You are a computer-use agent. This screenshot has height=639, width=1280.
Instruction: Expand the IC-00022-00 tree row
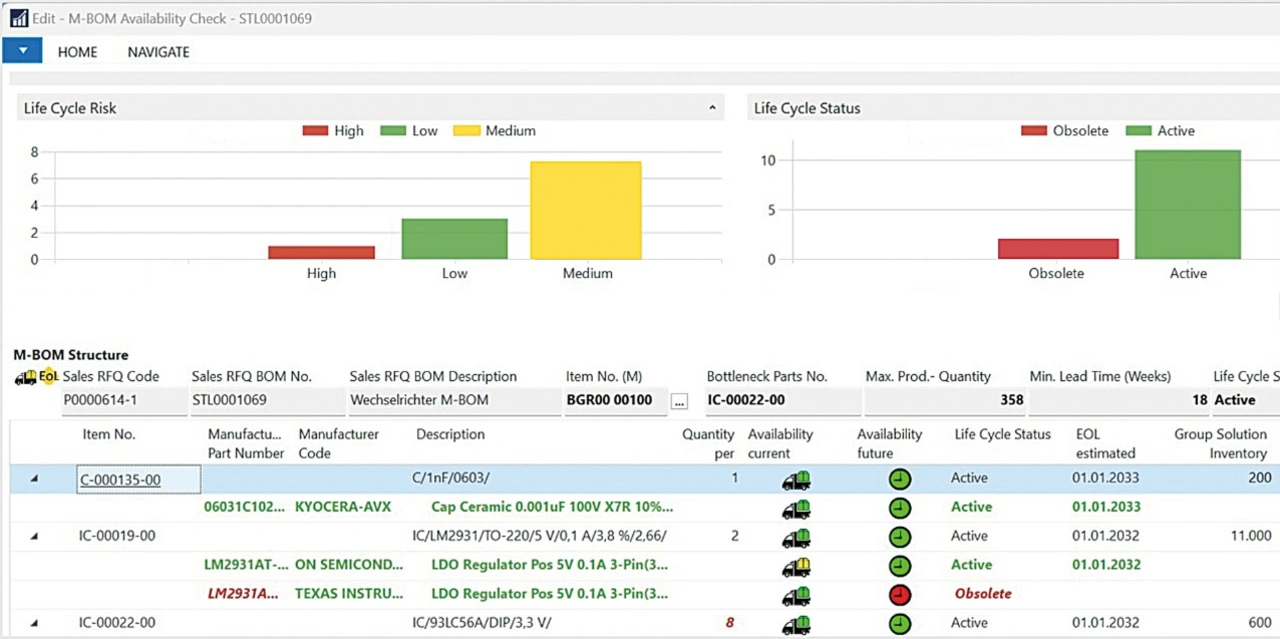(34, 624)
